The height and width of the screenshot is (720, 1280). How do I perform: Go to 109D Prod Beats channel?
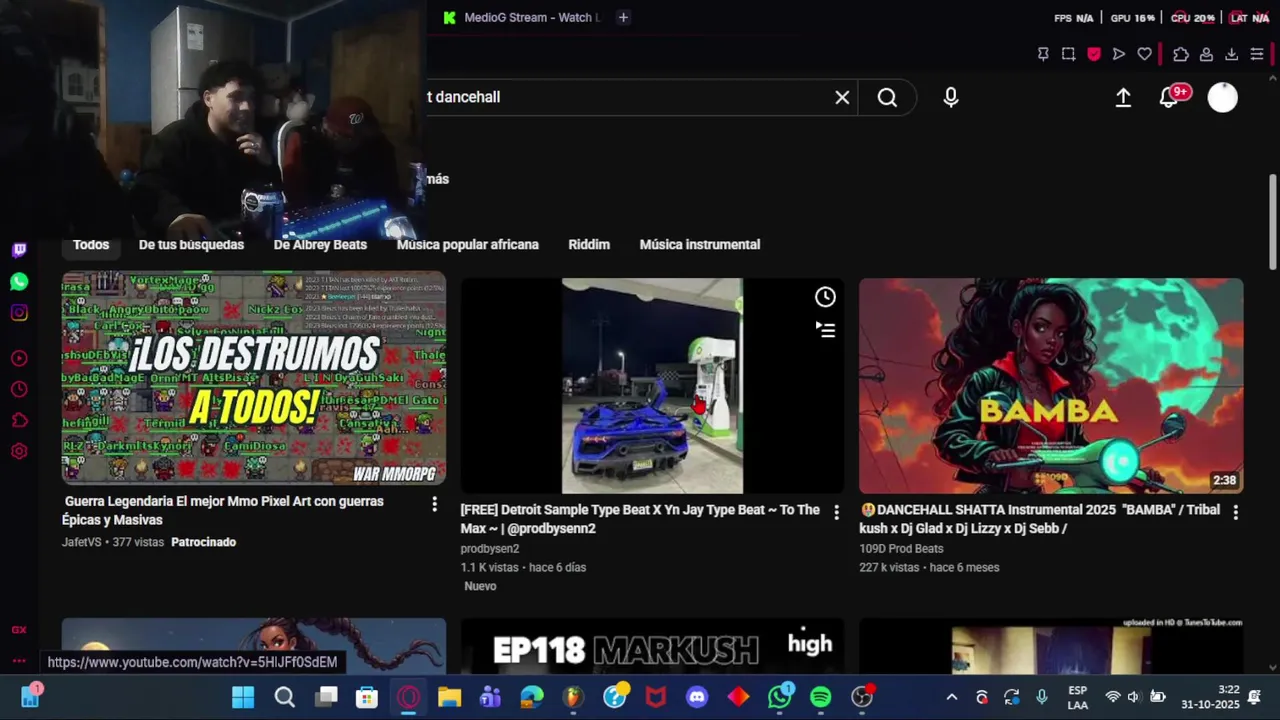coord(901,548)
